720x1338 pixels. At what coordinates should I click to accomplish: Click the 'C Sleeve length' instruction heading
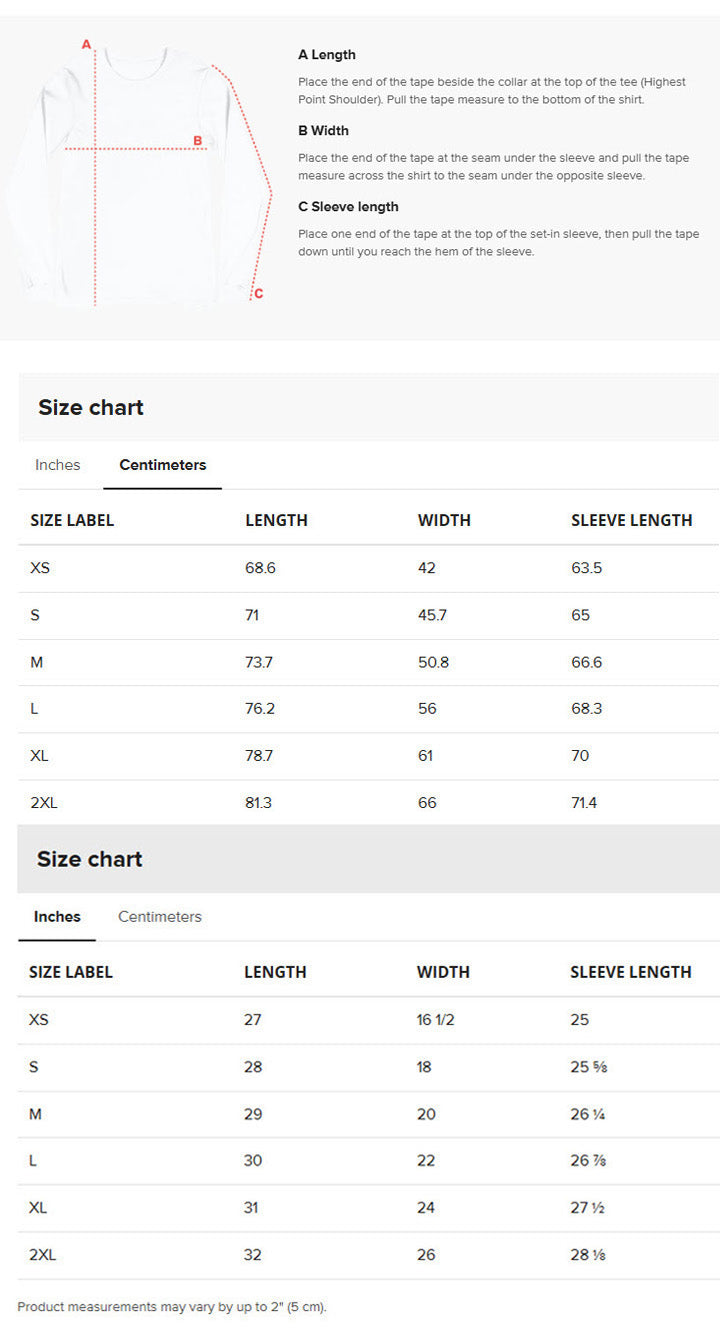(x=348, y=207)
